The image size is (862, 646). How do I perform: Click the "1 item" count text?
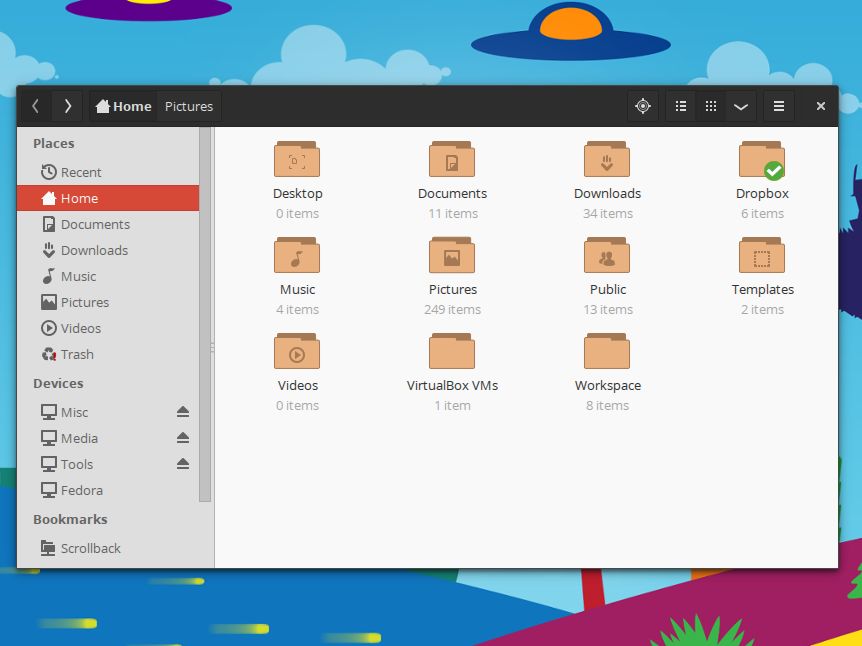(452, 405)
